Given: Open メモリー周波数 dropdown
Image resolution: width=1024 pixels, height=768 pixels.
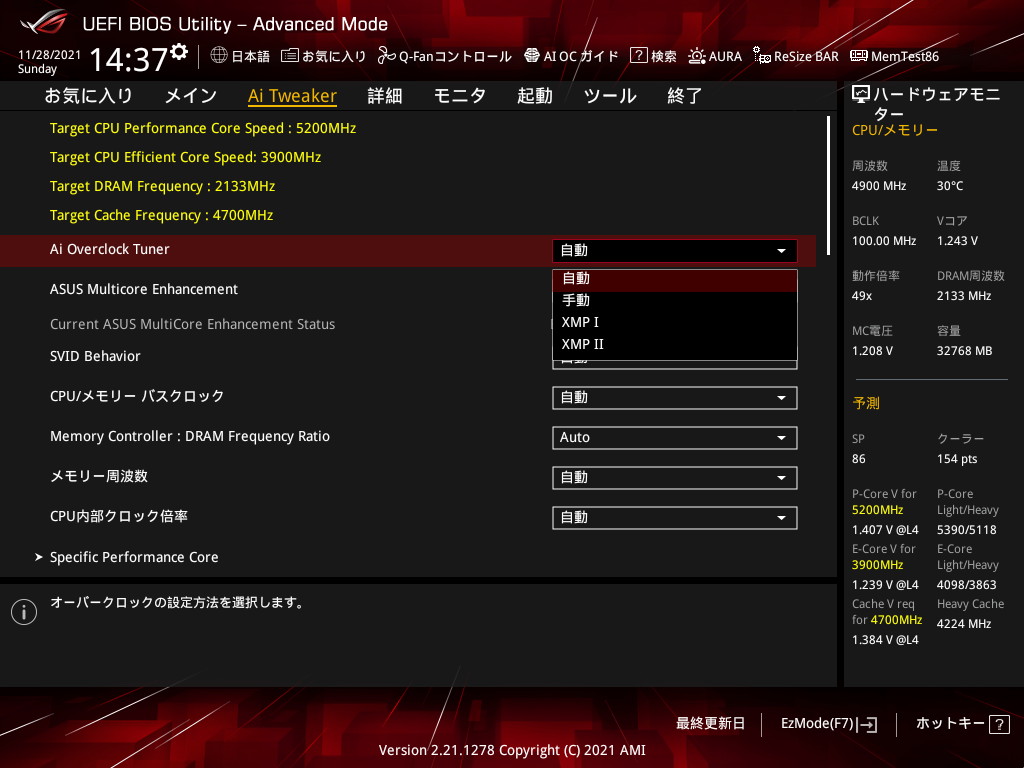Looking at the screenshot, I should click(675, 477).
